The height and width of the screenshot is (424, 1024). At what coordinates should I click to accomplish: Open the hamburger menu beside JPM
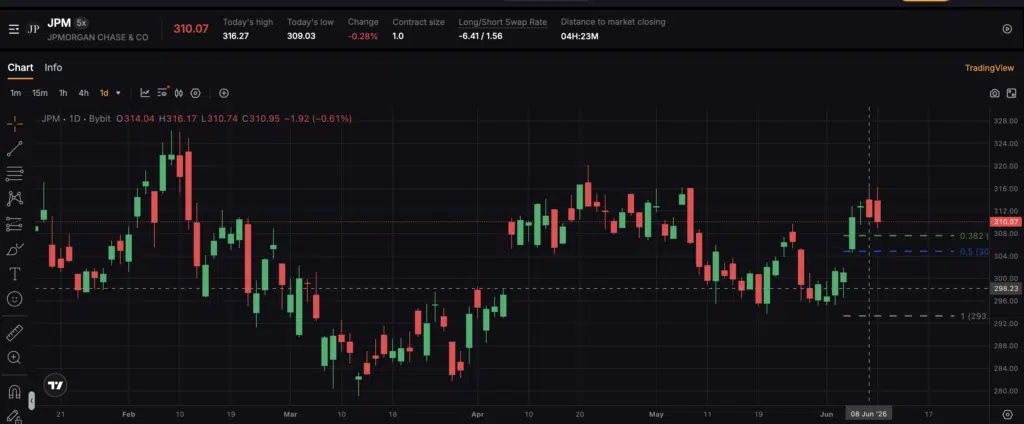click(x=14, y=29)
